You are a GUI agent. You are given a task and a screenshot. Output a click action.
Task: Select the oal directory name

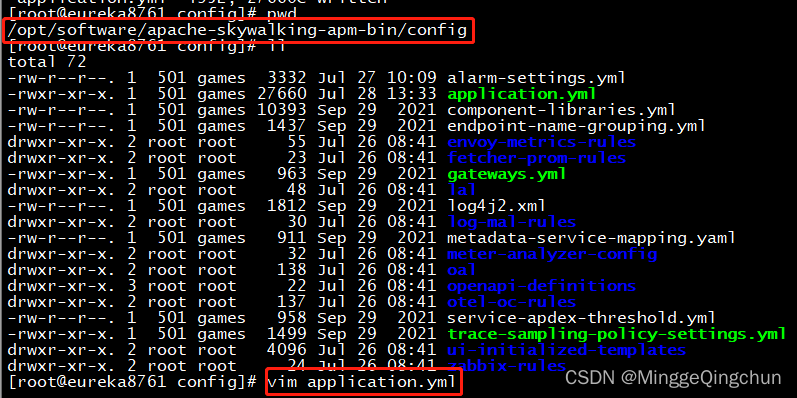462,270
